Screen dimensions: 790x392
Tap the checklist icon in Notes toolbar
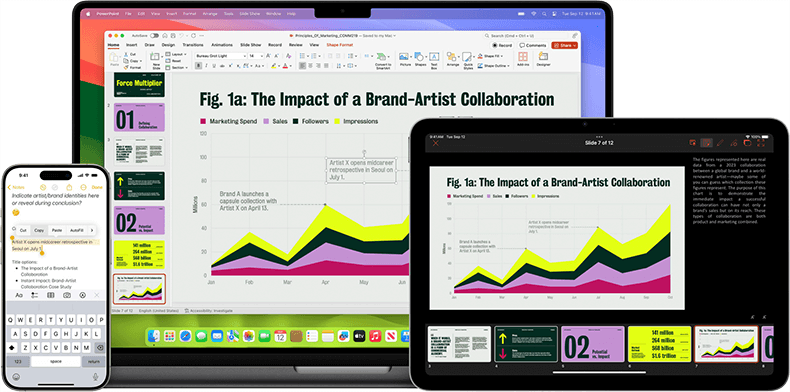[x=35, y=295]
